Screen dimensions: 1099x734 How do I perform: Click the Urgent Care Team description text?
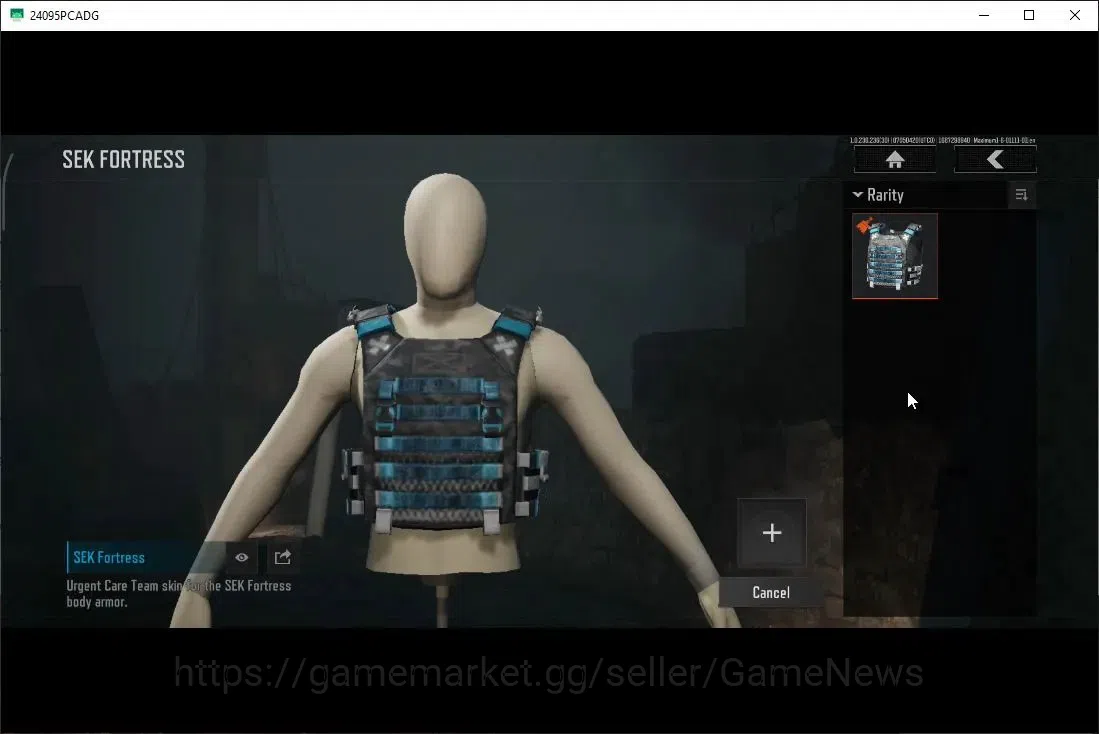click(179, 594)
